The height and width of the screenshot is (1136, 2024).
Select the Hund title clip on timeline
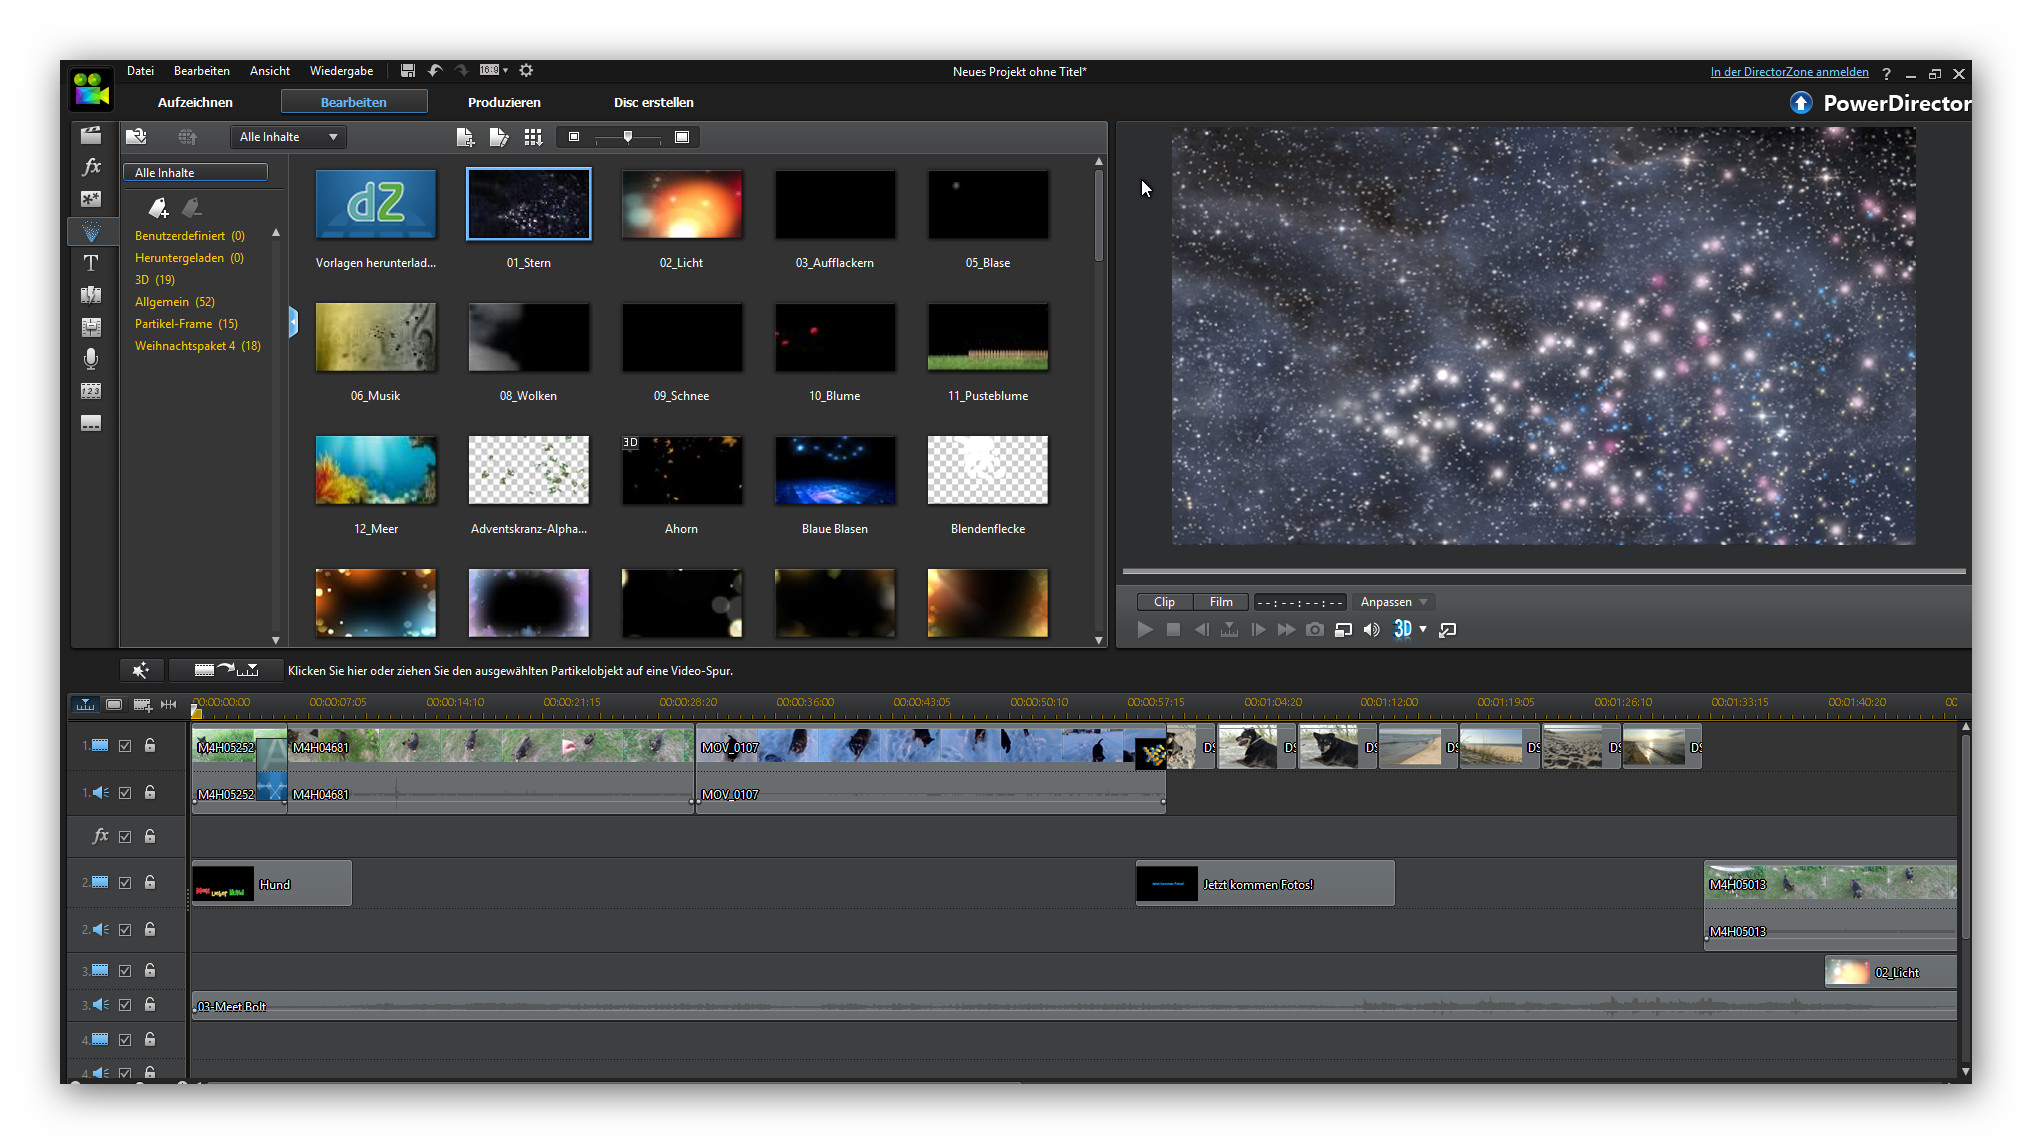[x=271, y=883]
